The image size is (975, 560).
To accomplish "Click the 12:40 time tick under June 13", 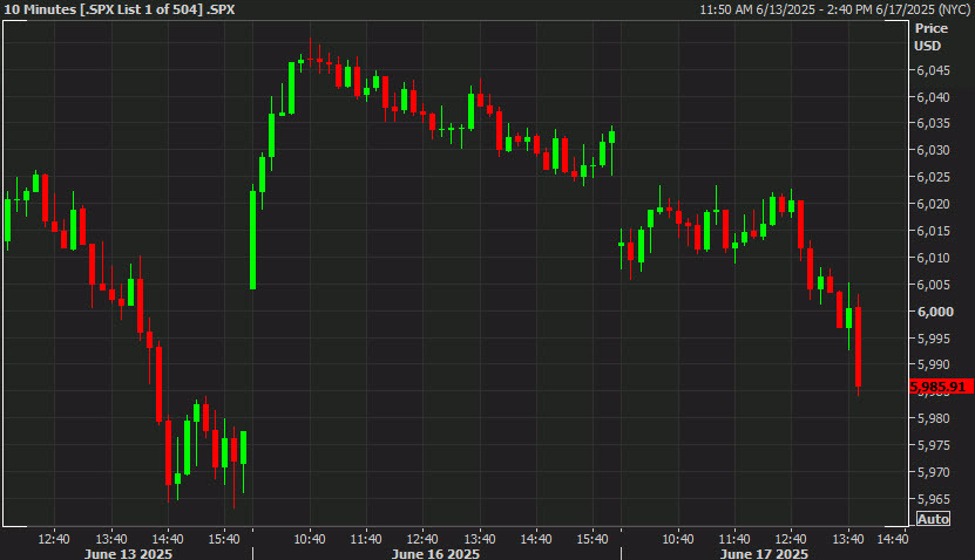I will click(x=54, y=539).
